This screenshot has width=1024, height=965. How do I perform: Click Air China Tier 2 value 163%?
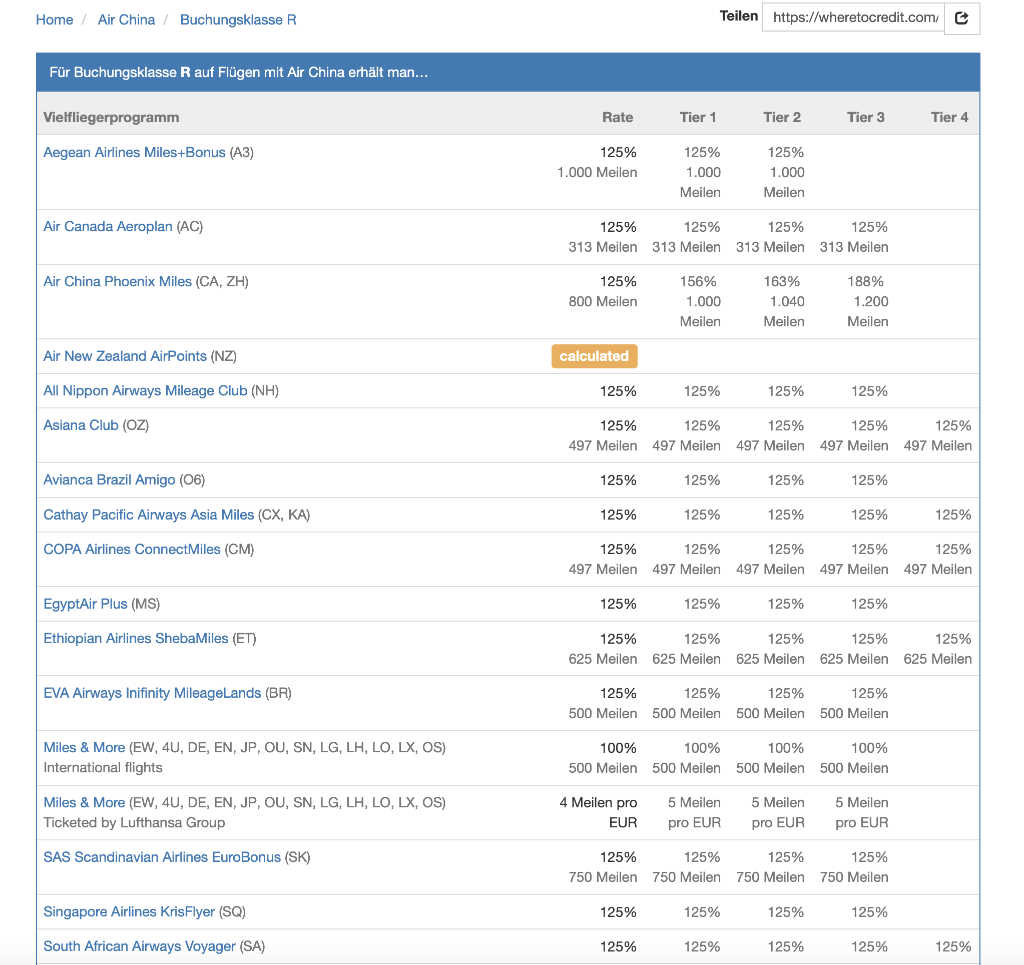(x=782, y=281)
